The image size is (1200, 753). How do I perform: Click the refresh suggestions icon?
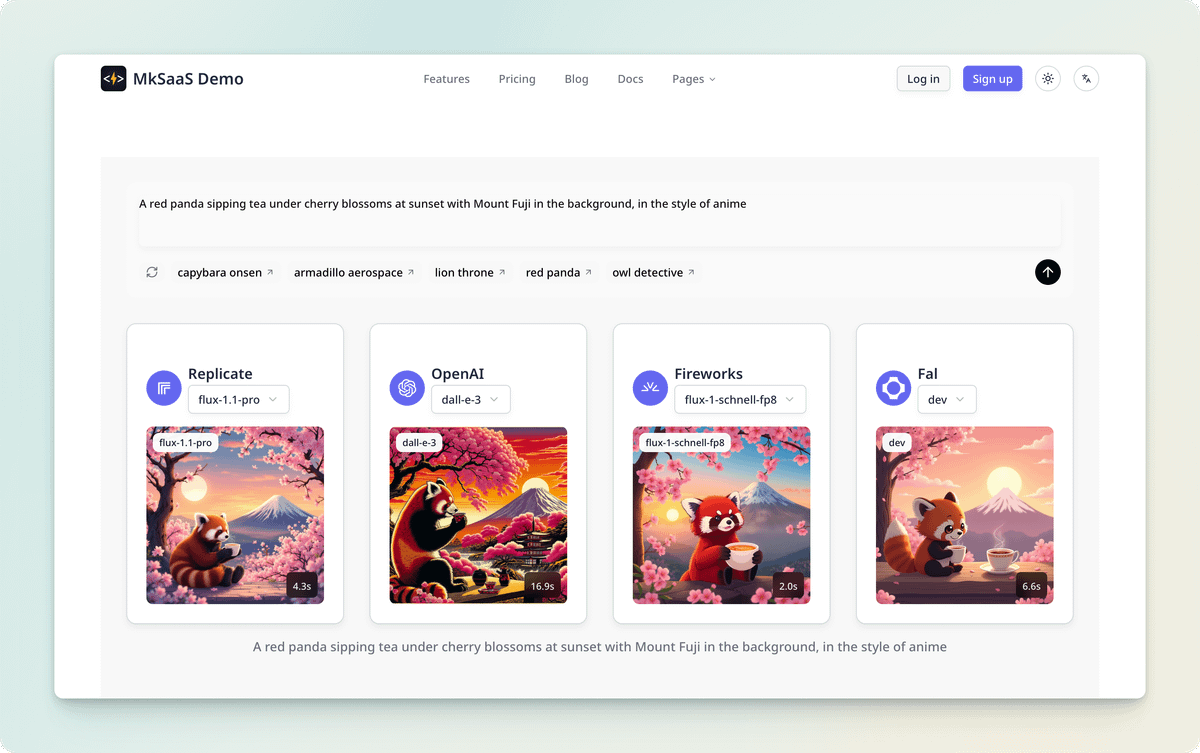pyautogui.click(x=152, y=272)
